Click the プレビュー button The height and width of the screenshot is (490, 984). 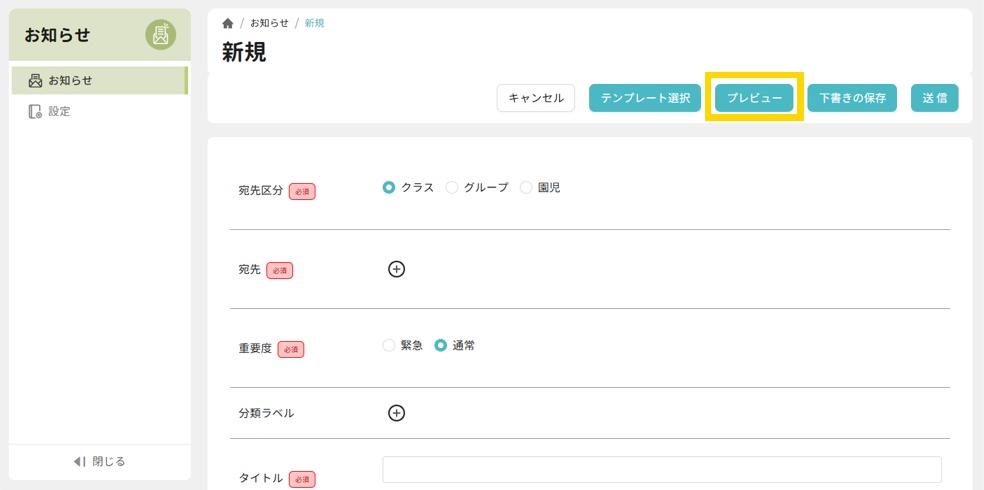coord(754,98)
